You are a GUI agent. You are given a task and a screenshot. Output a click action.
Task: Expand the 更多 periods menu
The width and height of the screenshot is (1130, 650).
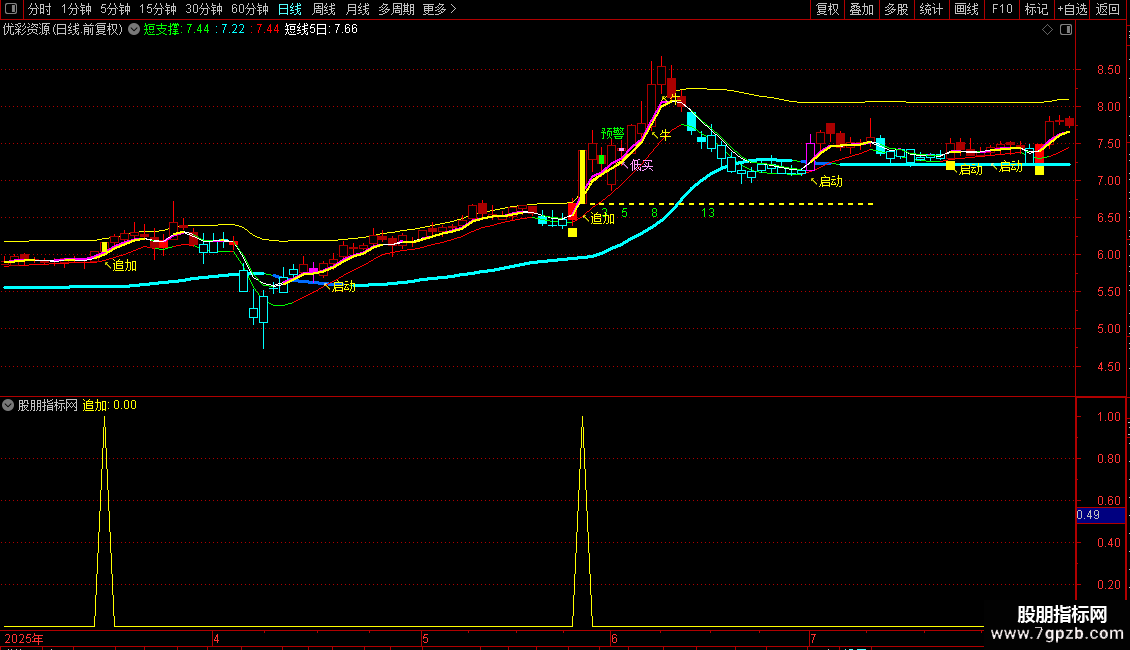pos(439,9)
